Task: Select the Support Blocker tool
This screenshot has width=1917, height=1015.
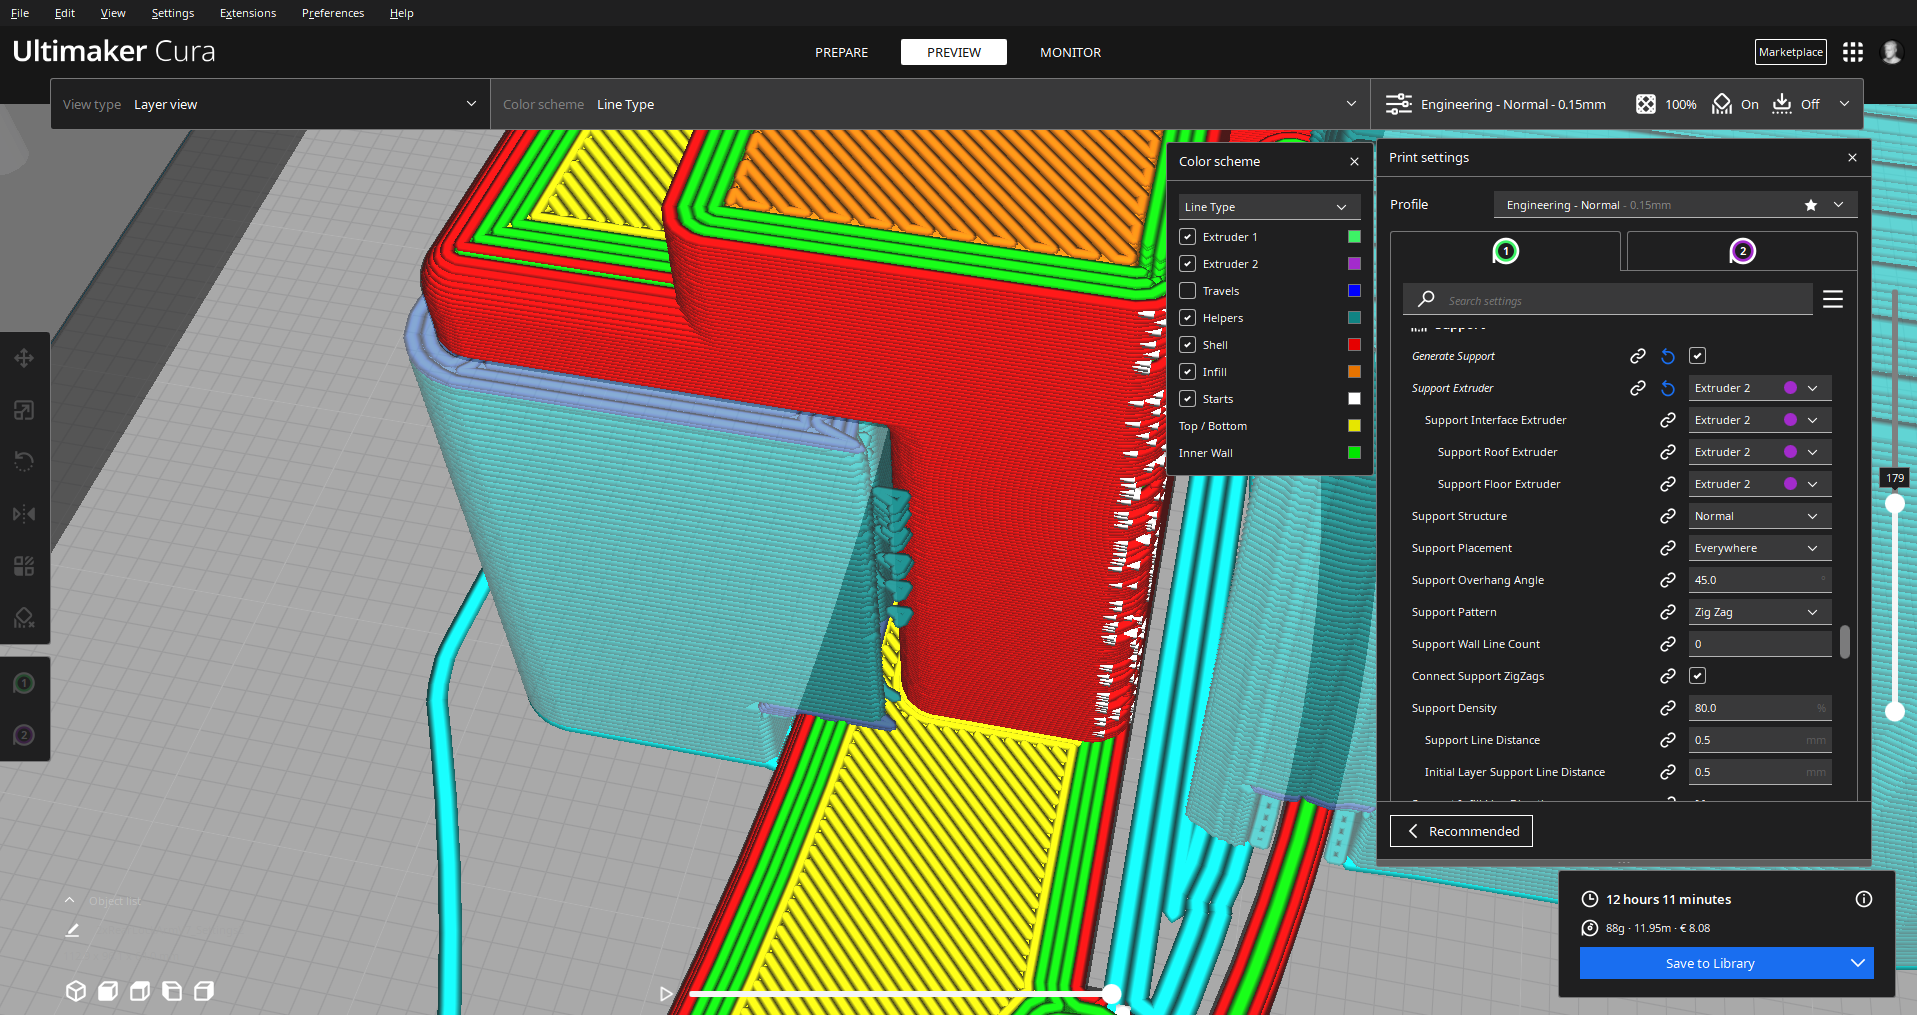Action: [24, 618]
